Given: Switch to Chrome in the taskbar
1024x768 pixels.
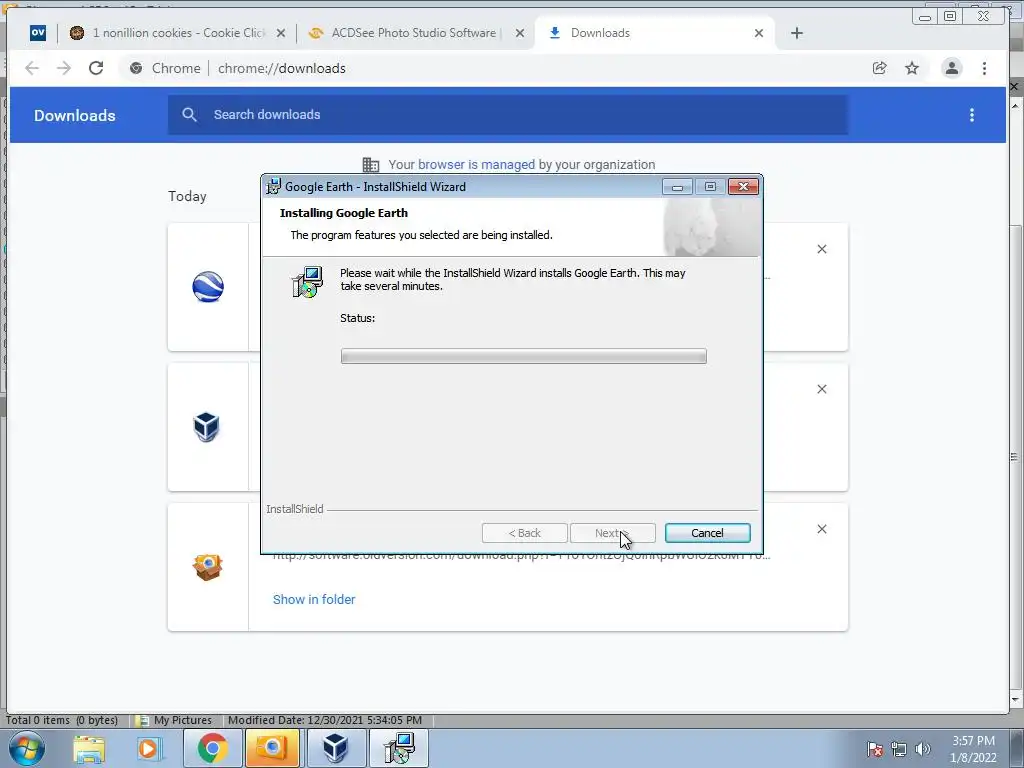Looking at the screenshot, I should pyautogui.click(x=212, y=748).
